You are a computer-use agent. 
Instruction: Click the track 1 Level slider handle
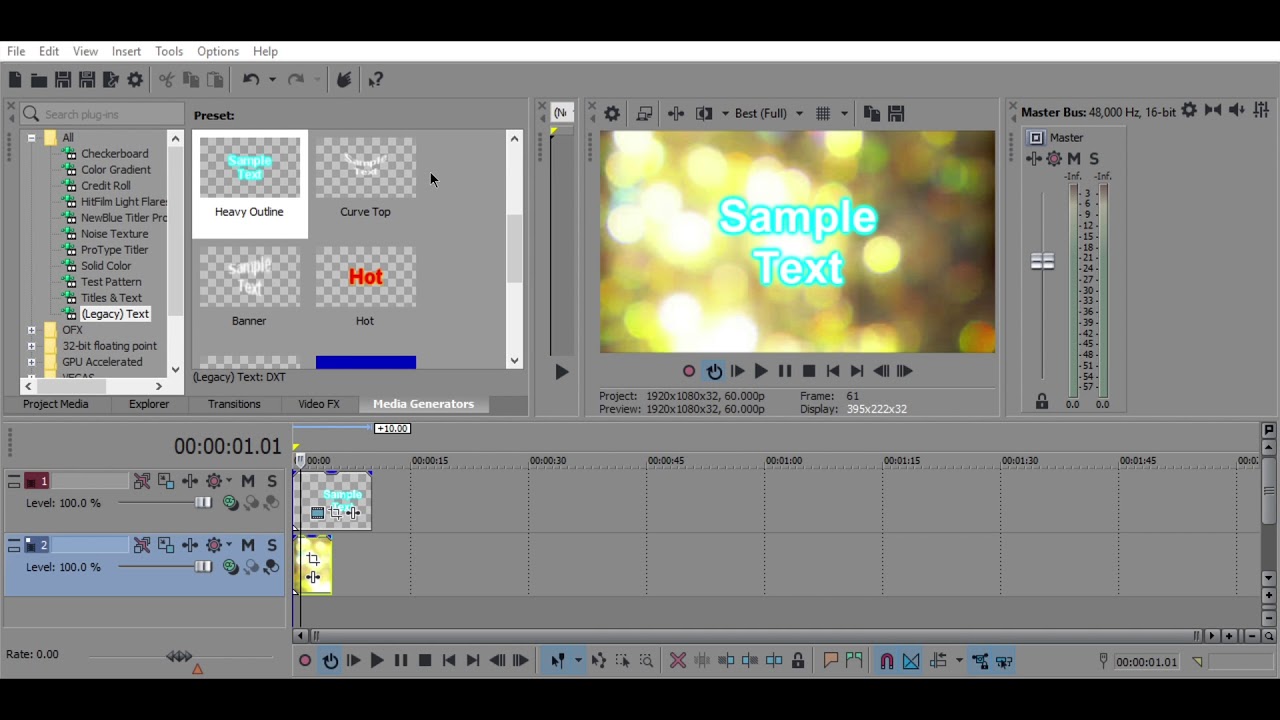[x=204, y=503]
